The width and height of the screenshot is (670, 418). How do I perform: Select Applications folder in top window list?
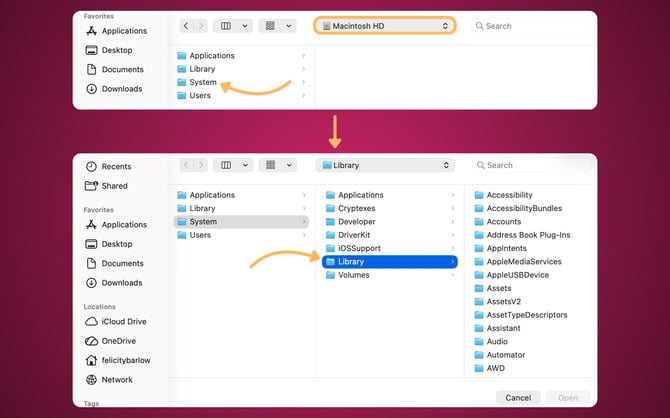pyautogui.click(x=206, y=56)
